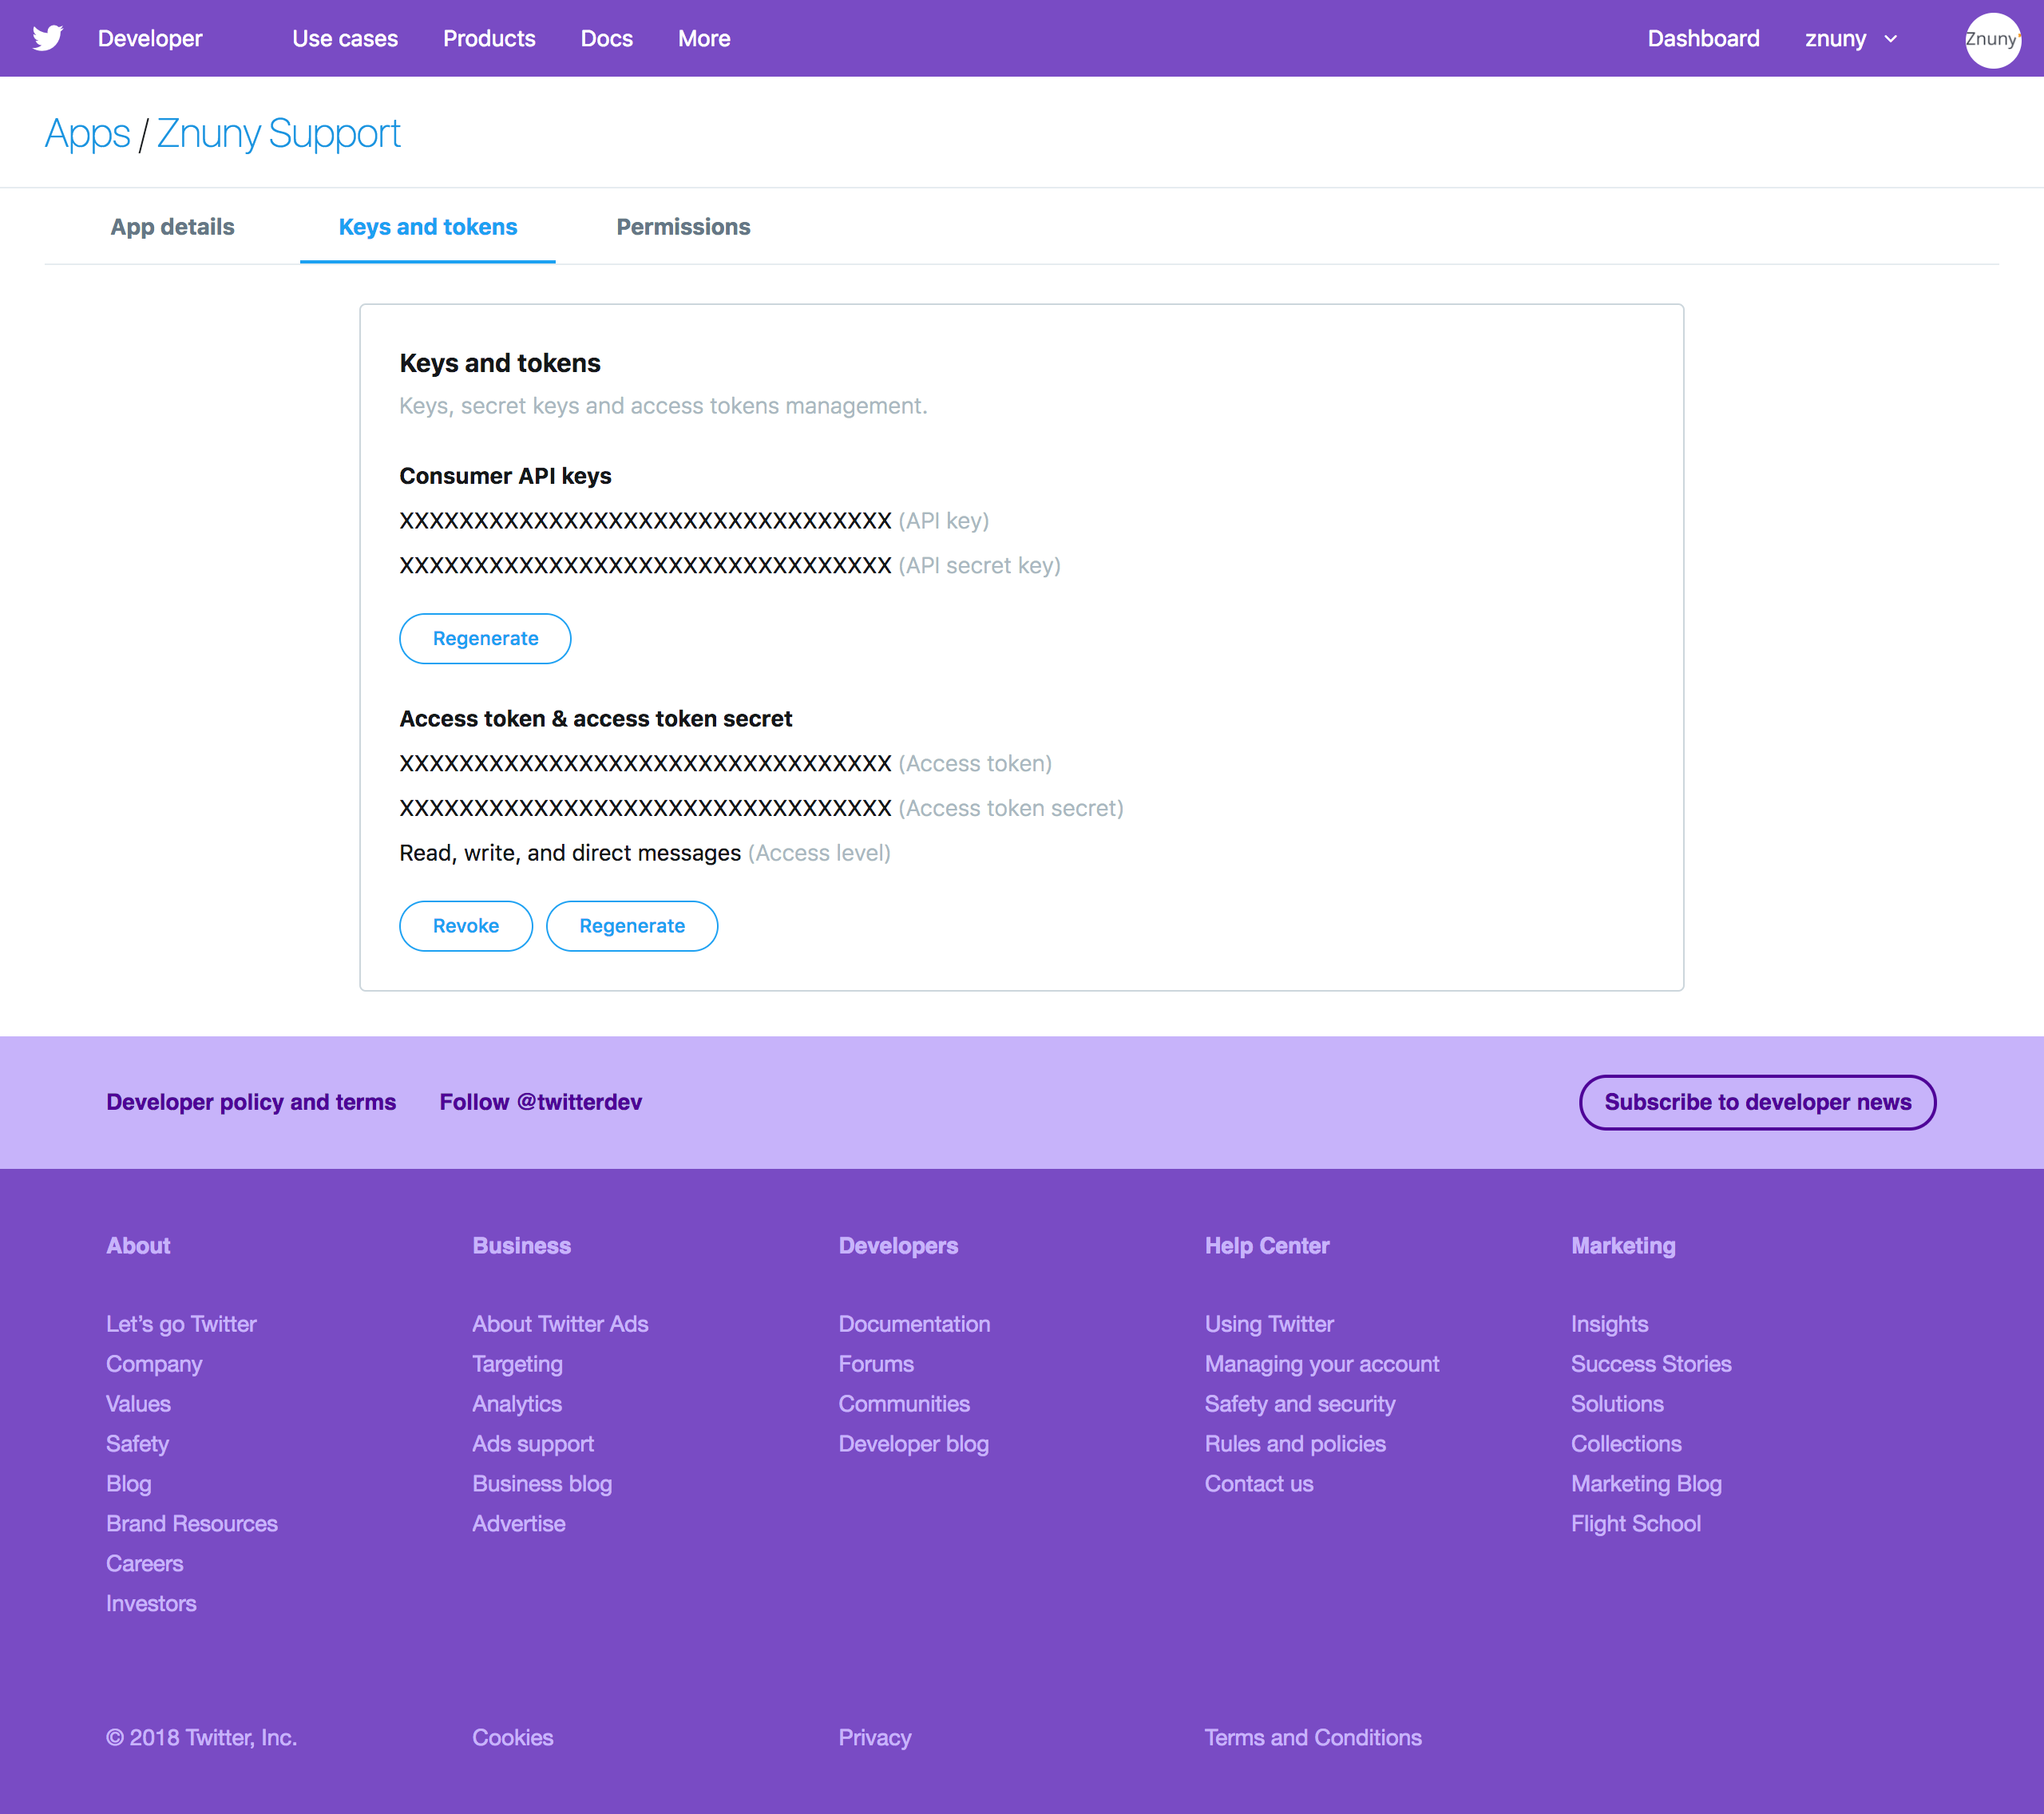Click the Znuny Support breadcrumb

coord(278,133)
